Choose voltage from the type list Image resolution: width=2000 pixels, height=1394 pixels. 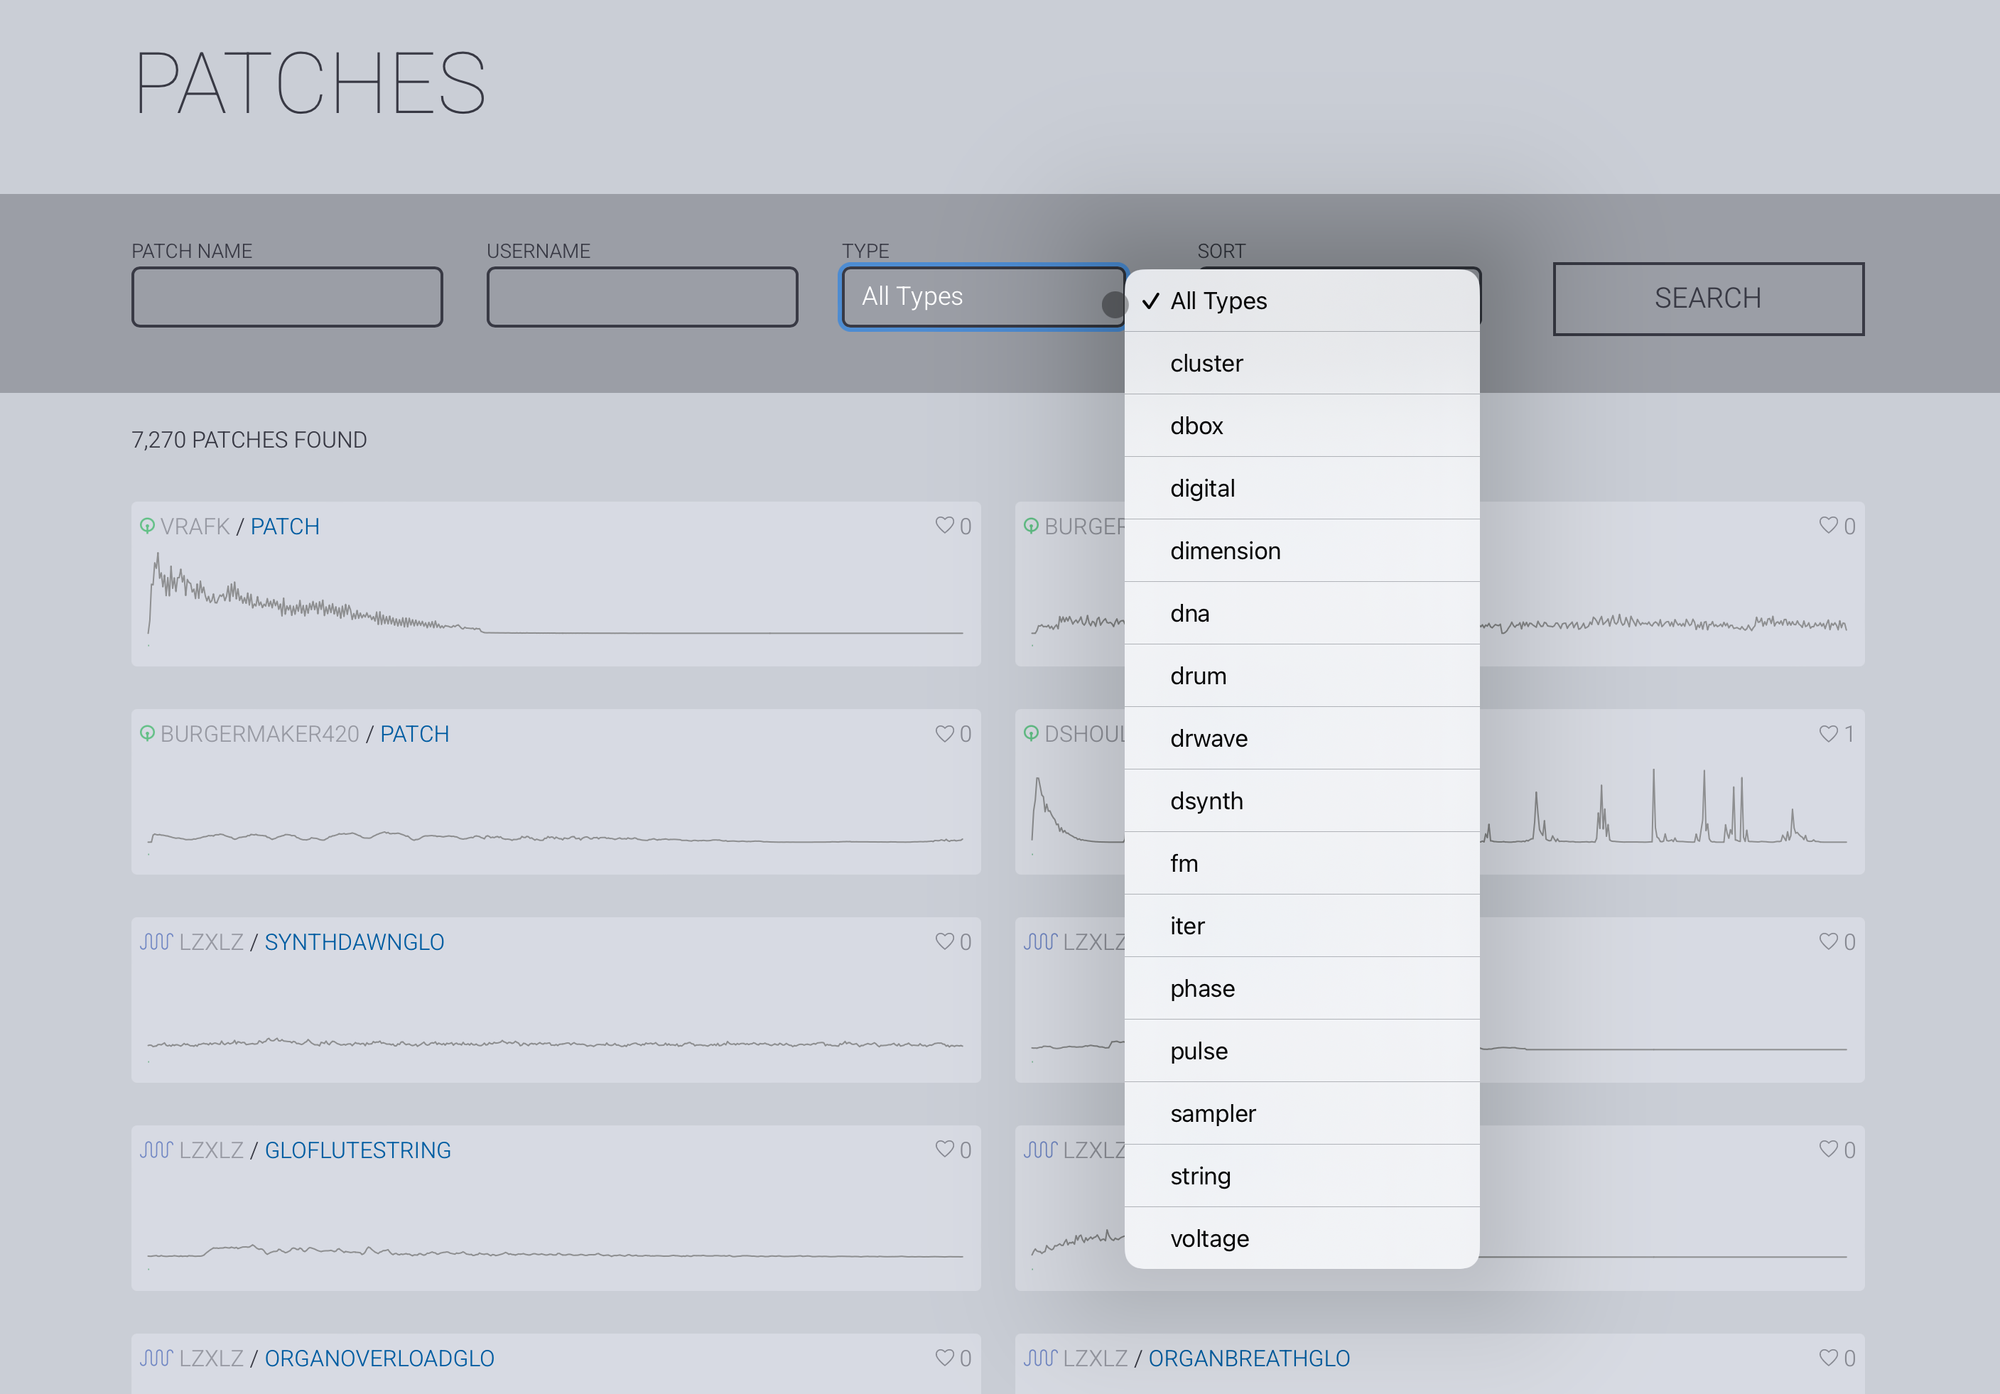[1302, 1238]
